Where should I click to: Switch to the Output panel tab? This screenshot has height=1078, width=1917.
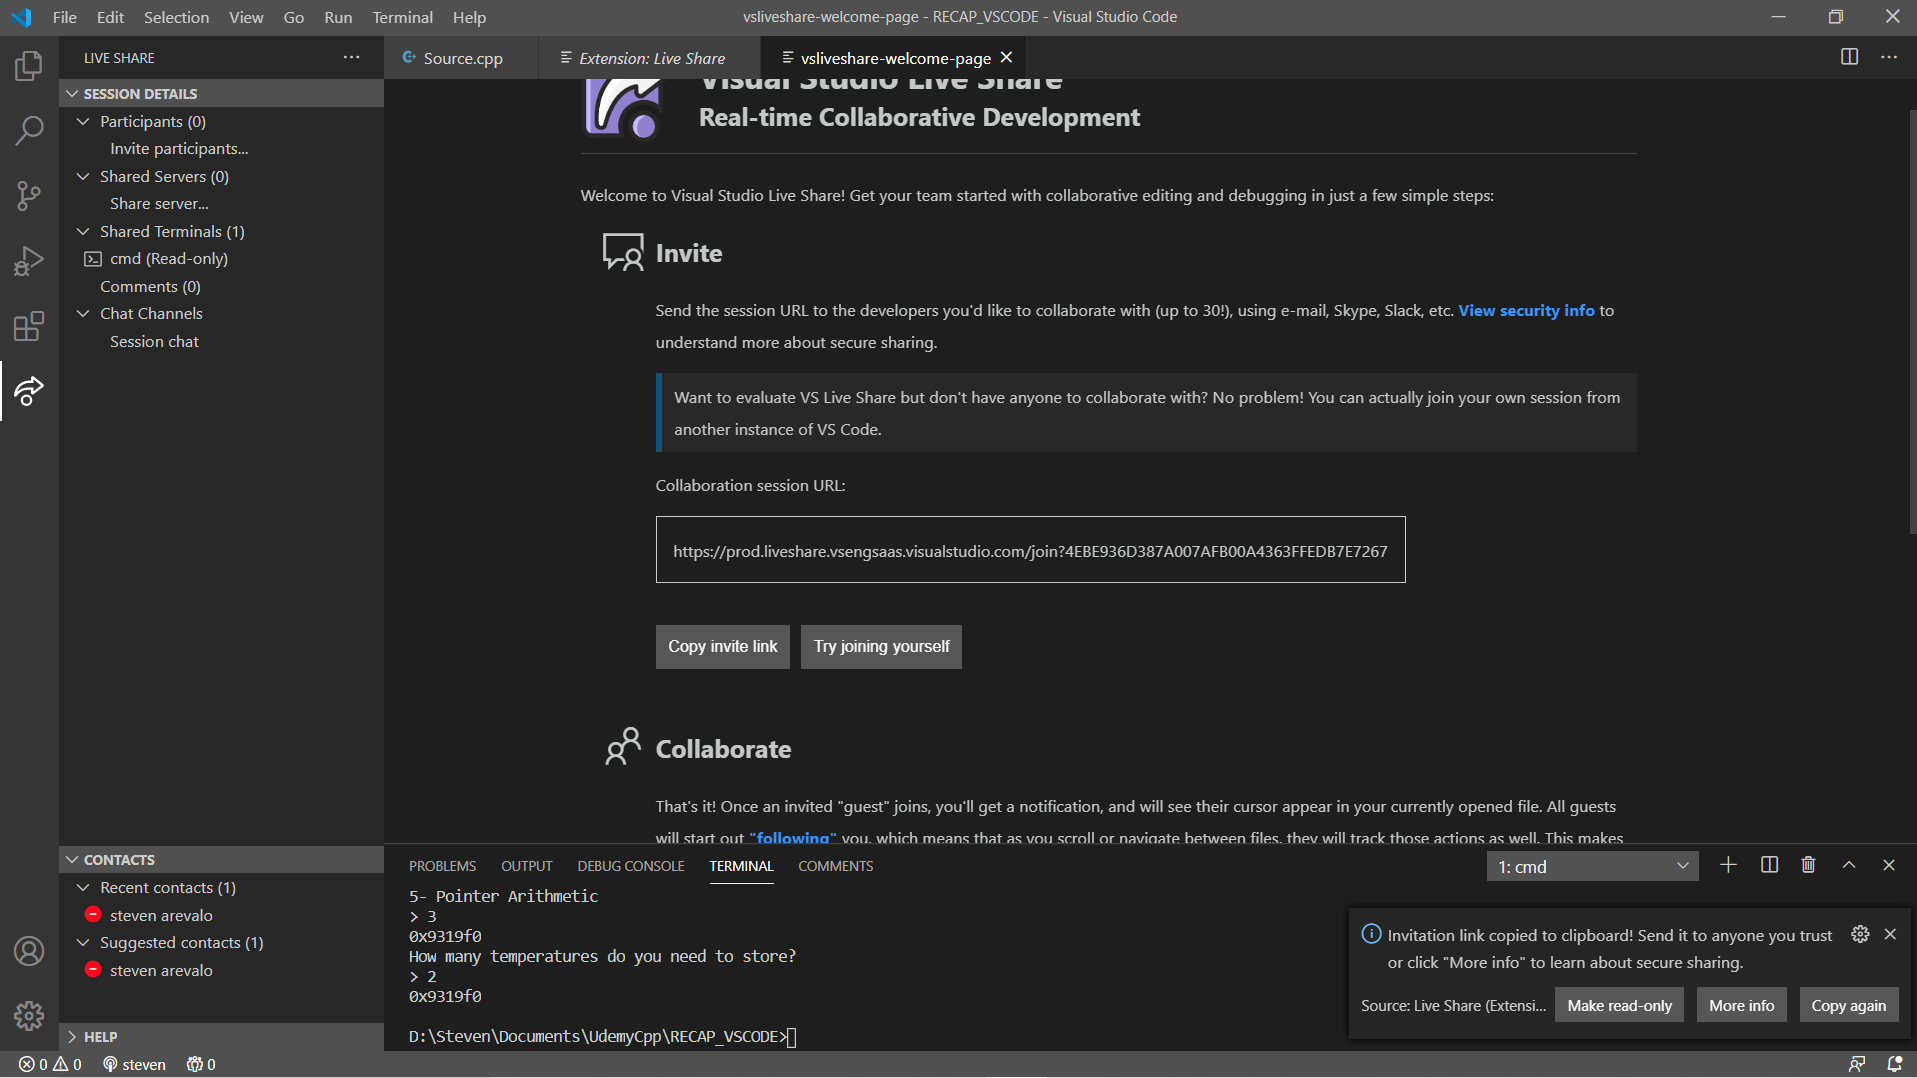[x=526, y=866]
